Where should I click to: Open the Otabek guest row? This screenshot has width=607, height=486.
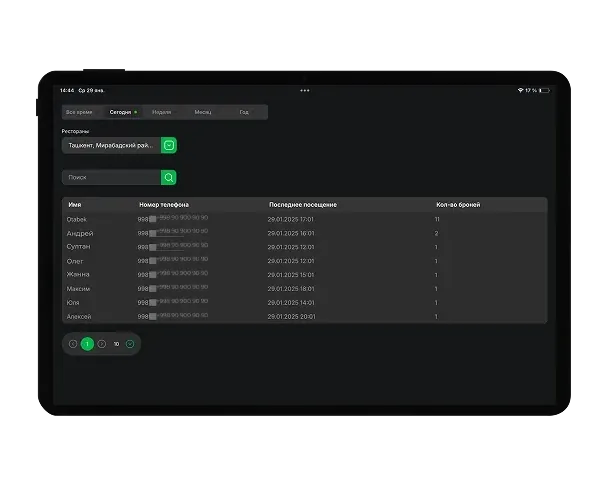(x=305, y=219)
